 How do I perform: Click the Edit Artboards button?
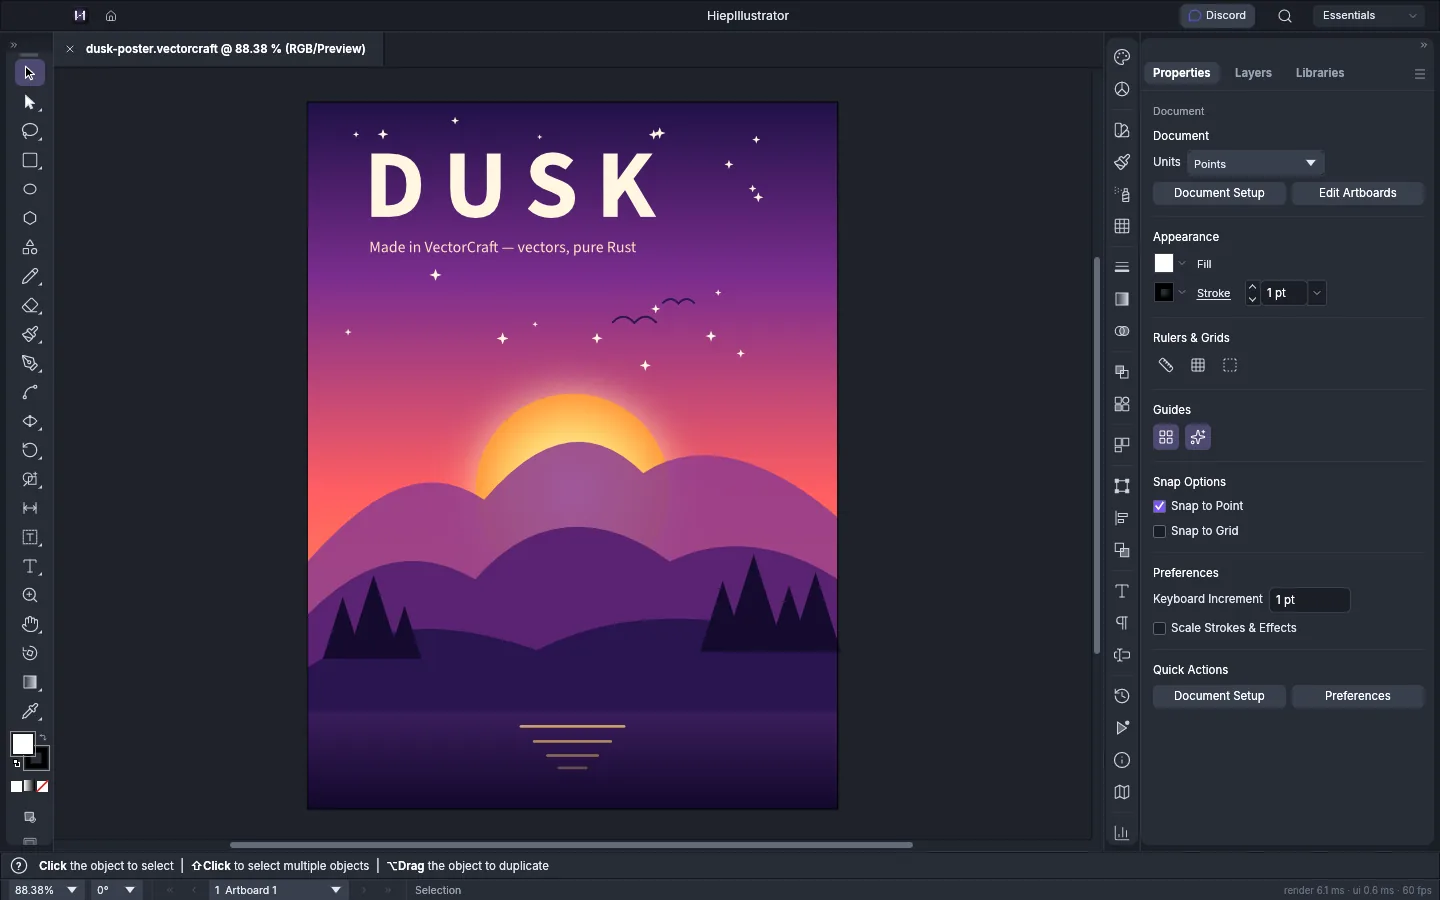(x=1358, y=193)
